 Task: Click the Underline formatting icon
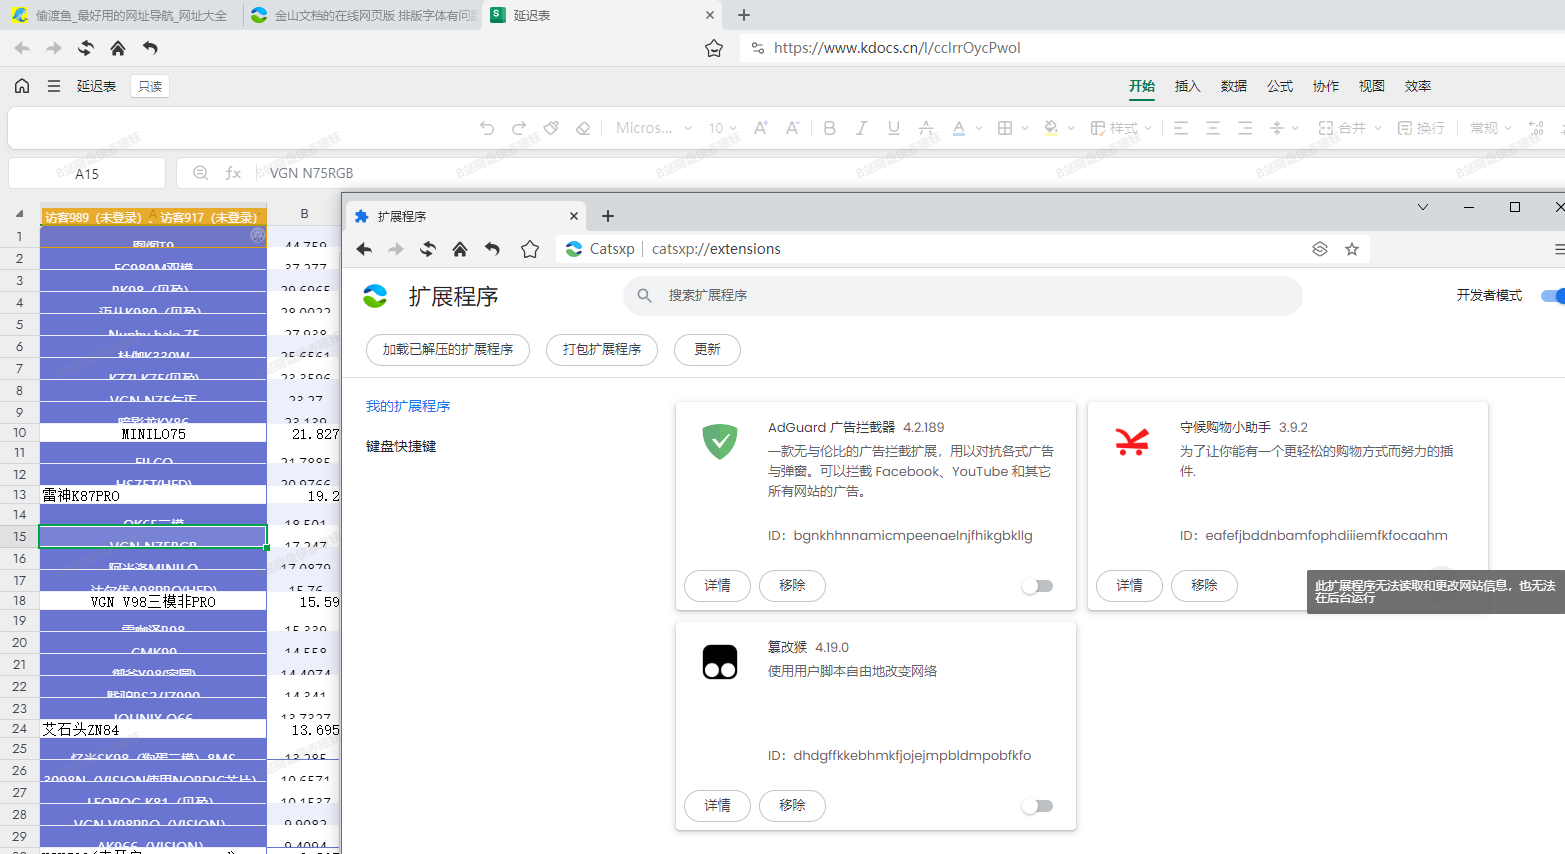892,127
